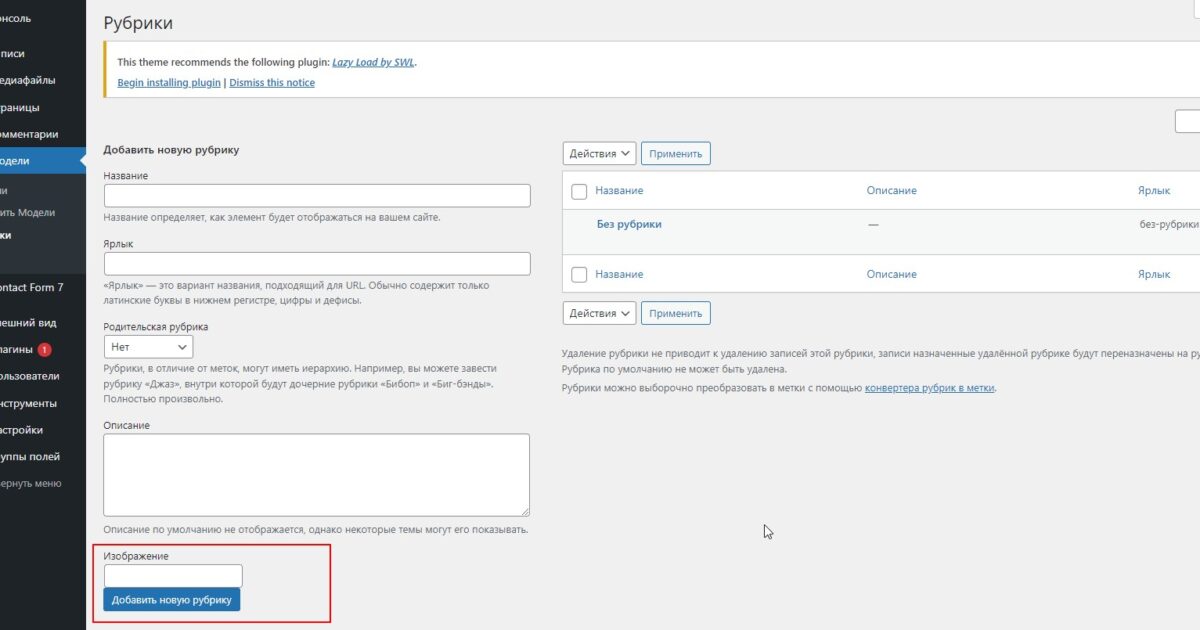Click Добавить новую рубрику button
The width and height of the screenshot is (1200, 630).
coord(172,600)
